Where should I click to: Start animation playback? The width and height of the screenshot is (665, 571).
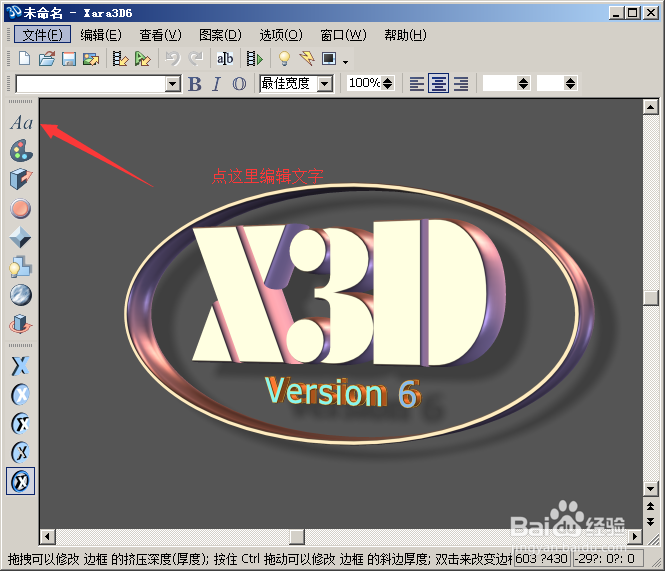255,58
